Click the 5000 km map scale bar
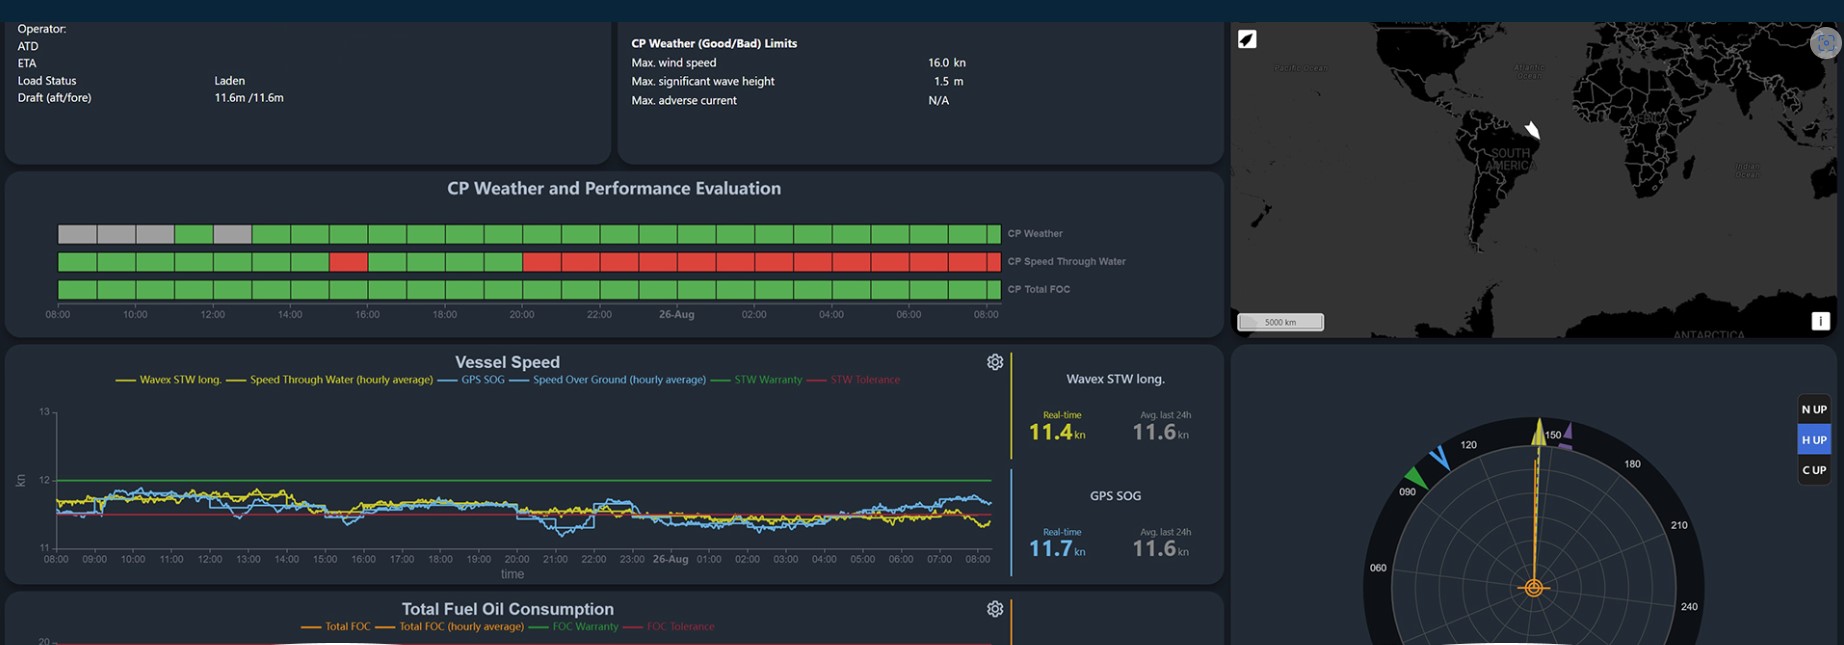 click(x=1280, y=322)
